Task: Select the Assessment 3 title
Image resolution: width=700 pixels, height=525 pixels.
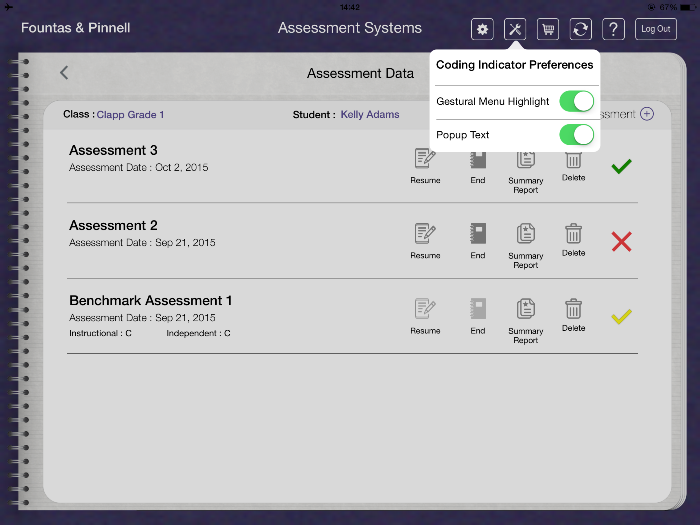Action: click(113, 150)
